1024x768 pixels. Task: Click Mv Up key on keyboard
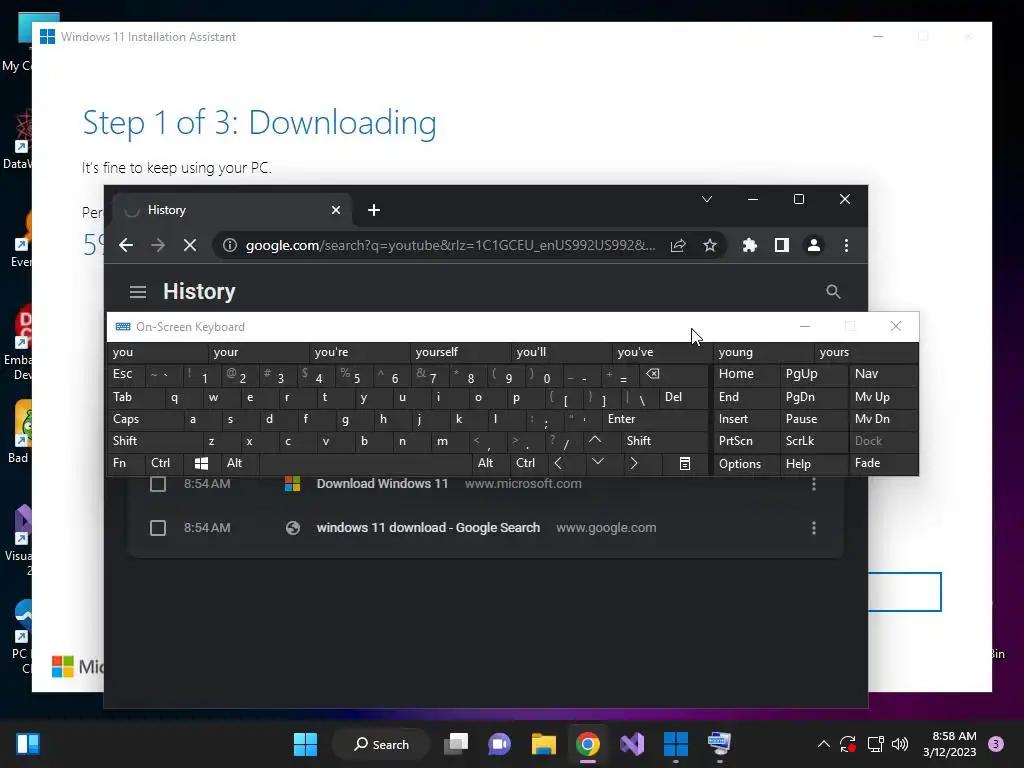point(884,397)
